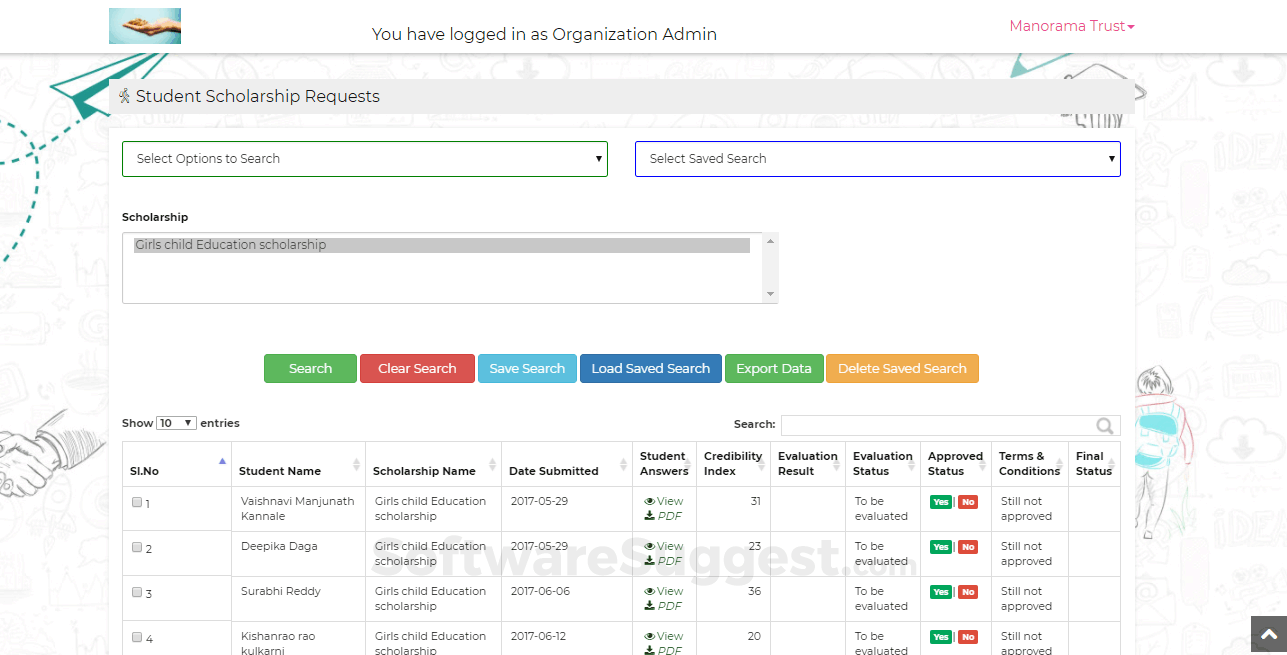Open the Show entries count dropdown
Image resolution: width=1287 pixels, height=655 pixels.
[176, 423]
